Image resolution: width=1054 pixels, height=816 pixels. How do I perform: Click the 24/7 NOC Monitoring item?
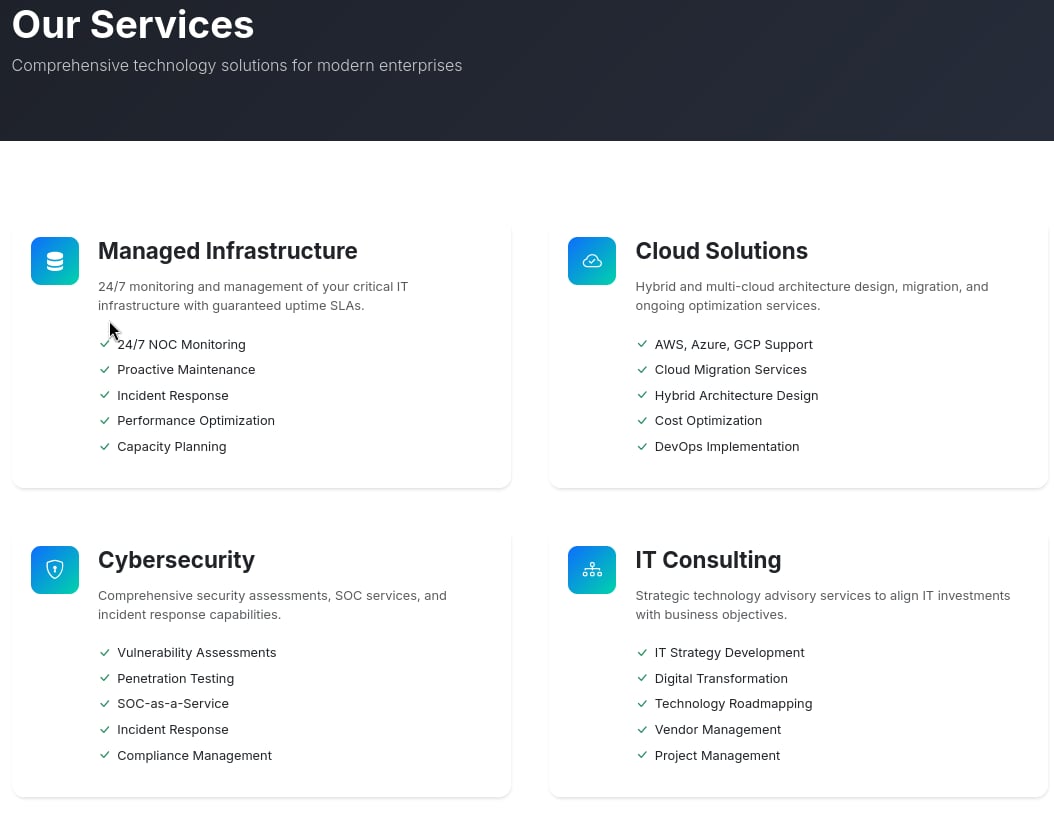coord(181,345)
